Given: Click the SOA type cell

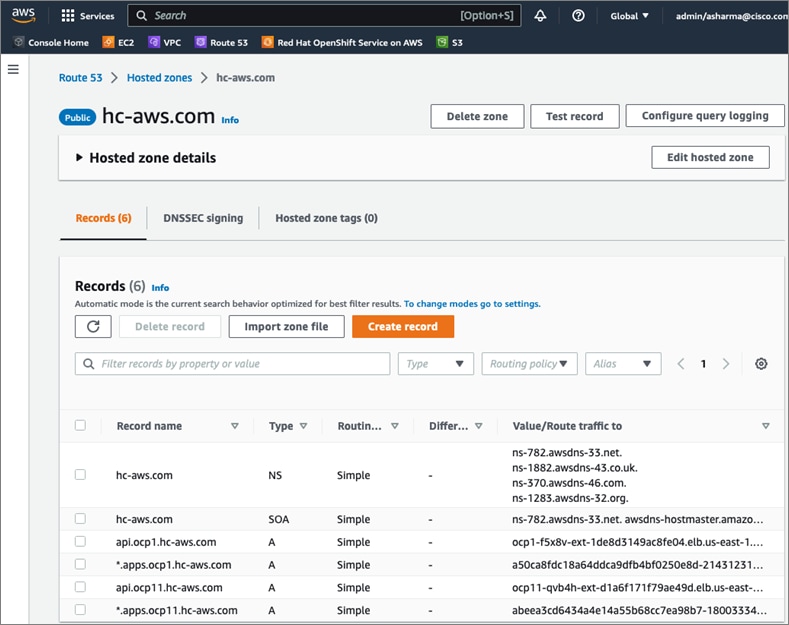Looking at the screenshot, I should point(278,519).
